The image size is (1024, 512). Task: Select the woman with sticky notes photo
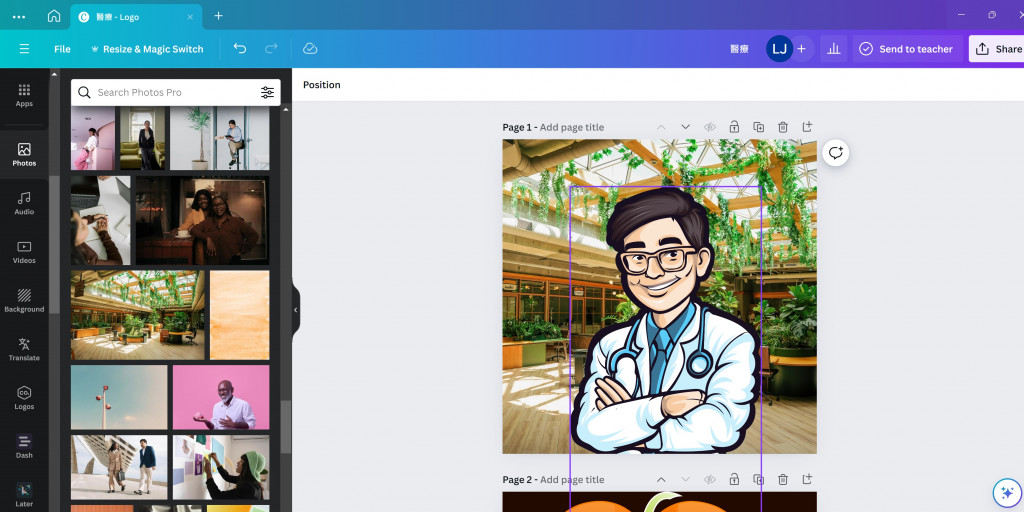coord(221,468)
